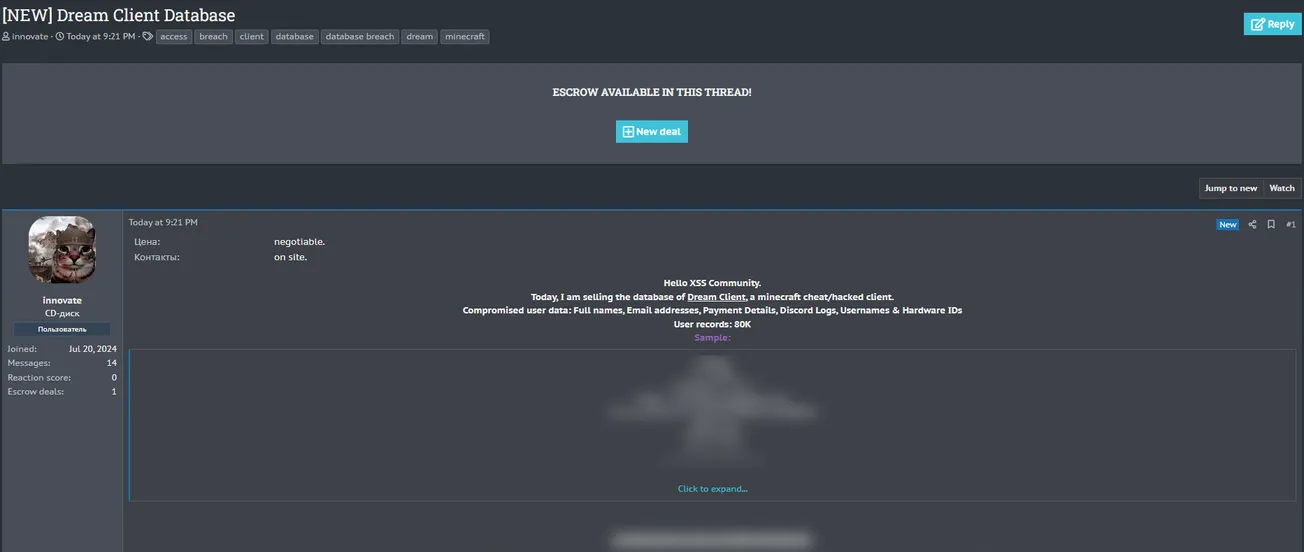This screenshot has width=1304, height=552.
Task: Click the Reply button at top right
Action: coord(1272,24)
